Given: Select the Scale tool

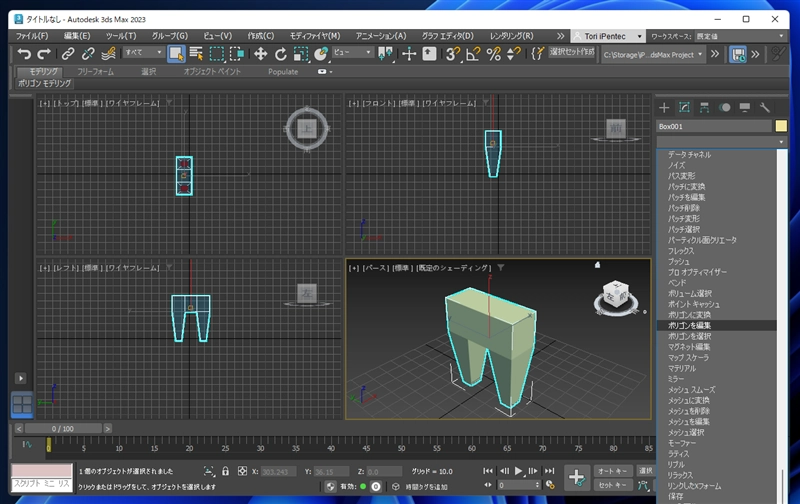Looking at the screenshot, I should tap(301, 54).
